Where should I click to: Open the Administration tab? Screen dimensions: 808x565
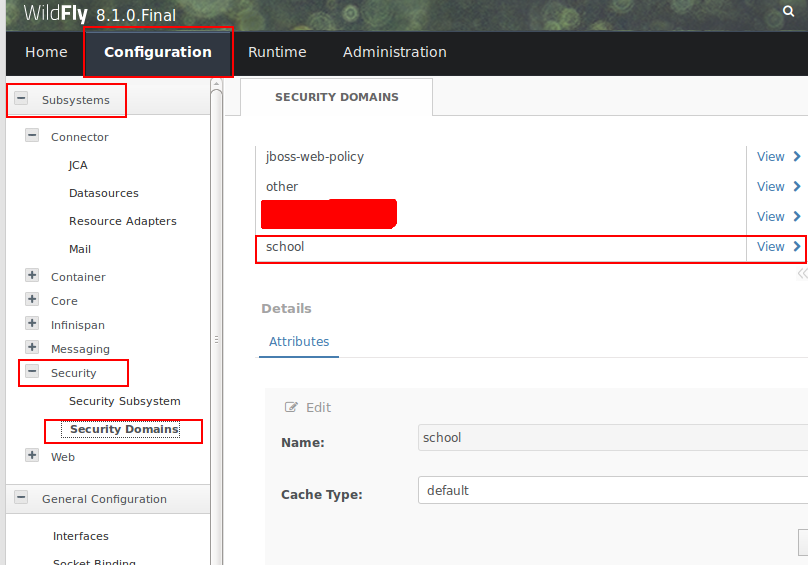coord(395,52)
